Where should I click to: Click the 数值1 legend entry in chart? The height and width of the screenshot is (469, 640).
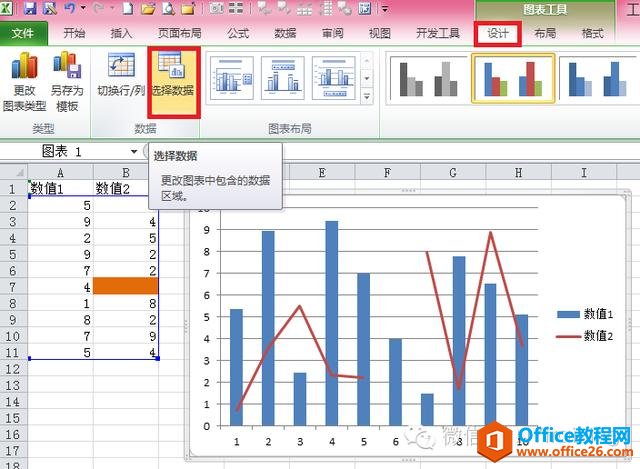(x=585, y=313)
